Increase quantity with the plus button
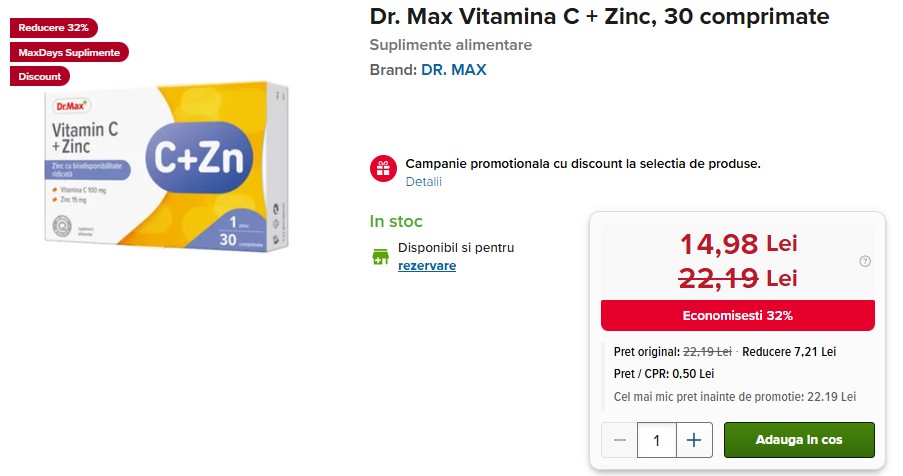 pos(694,440)
